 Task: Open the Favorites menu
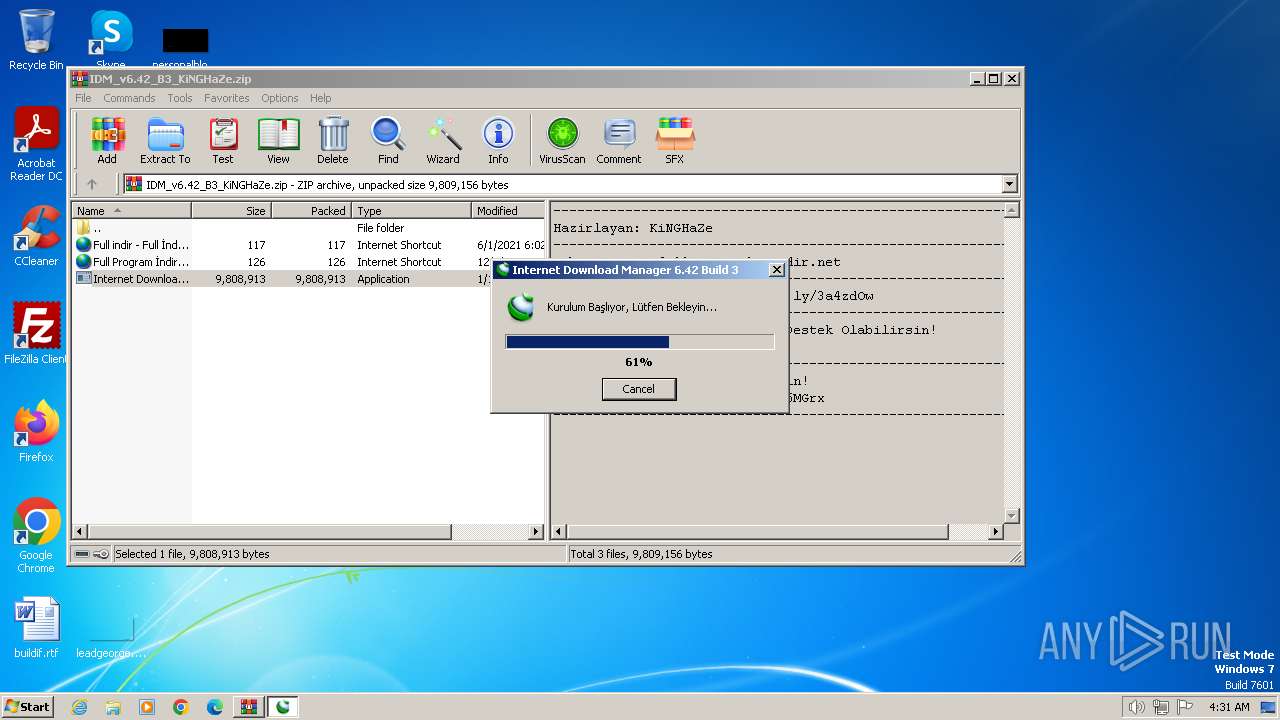point(227,98)
